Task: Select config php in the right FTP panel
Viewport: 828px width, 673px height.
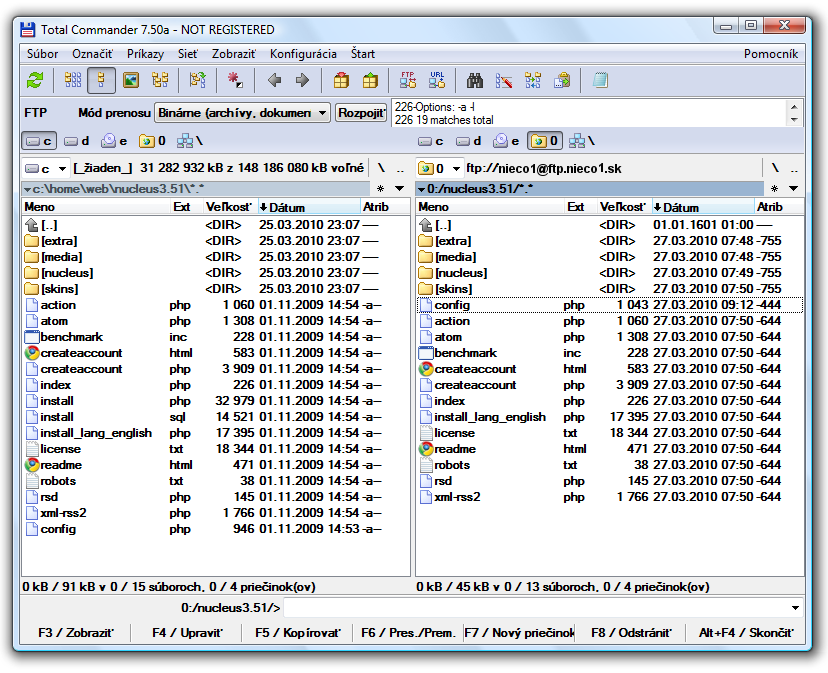Action: [610, 305]
